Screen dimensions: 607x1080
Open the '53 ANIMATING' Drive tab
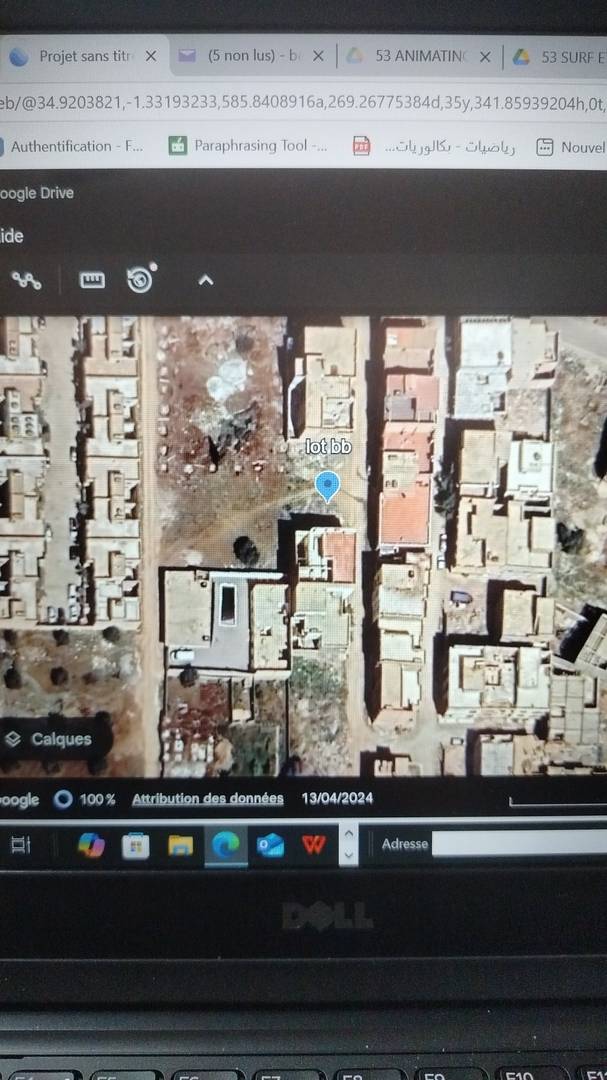pyautogui.click(x=418, y=57)
